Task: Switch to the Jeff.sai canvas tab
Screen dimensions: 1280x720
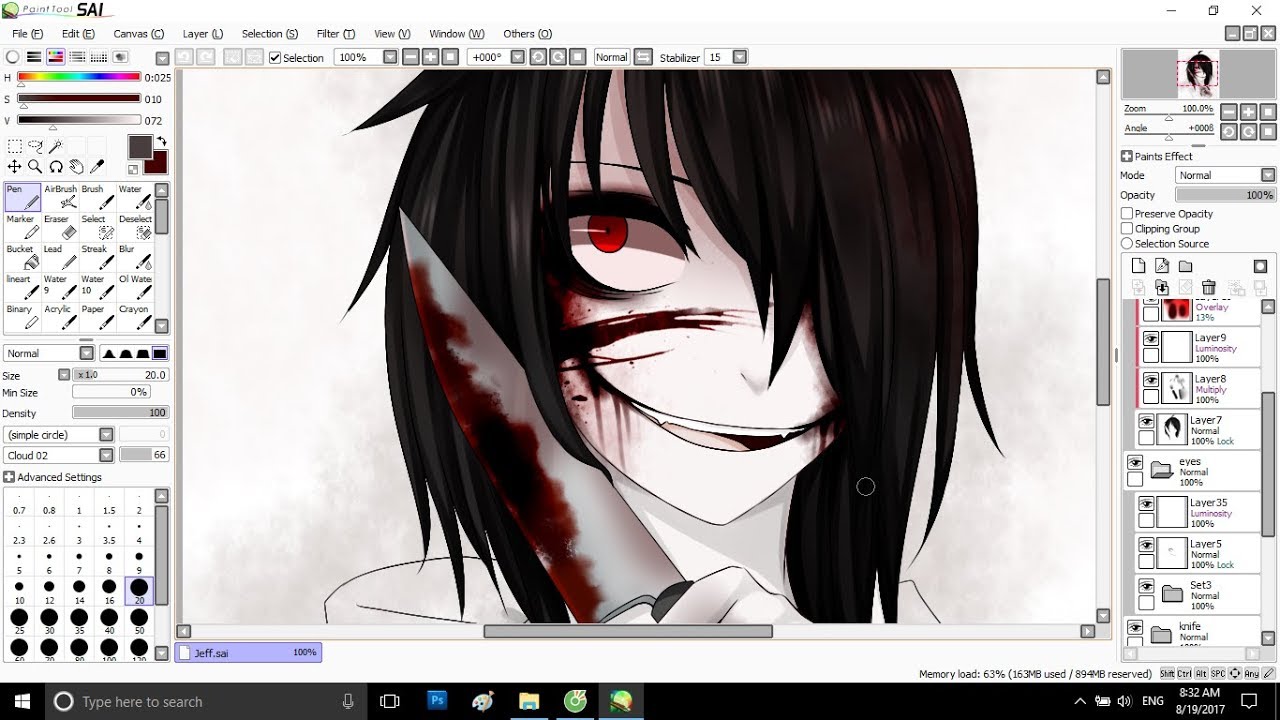Action: [x=248, y=653]
